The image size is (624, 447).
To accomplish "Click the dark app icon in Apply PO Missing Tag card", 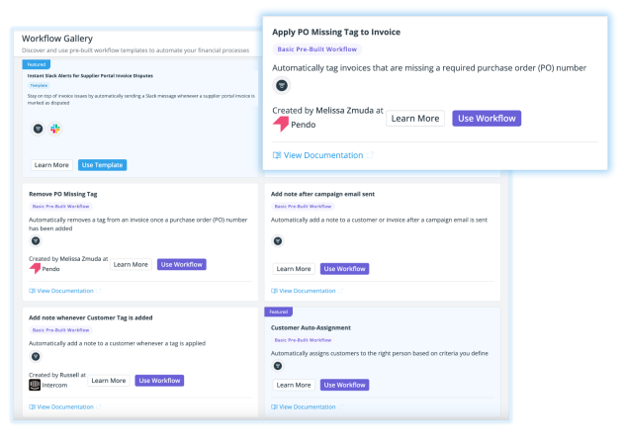I will tap(281, 86).
